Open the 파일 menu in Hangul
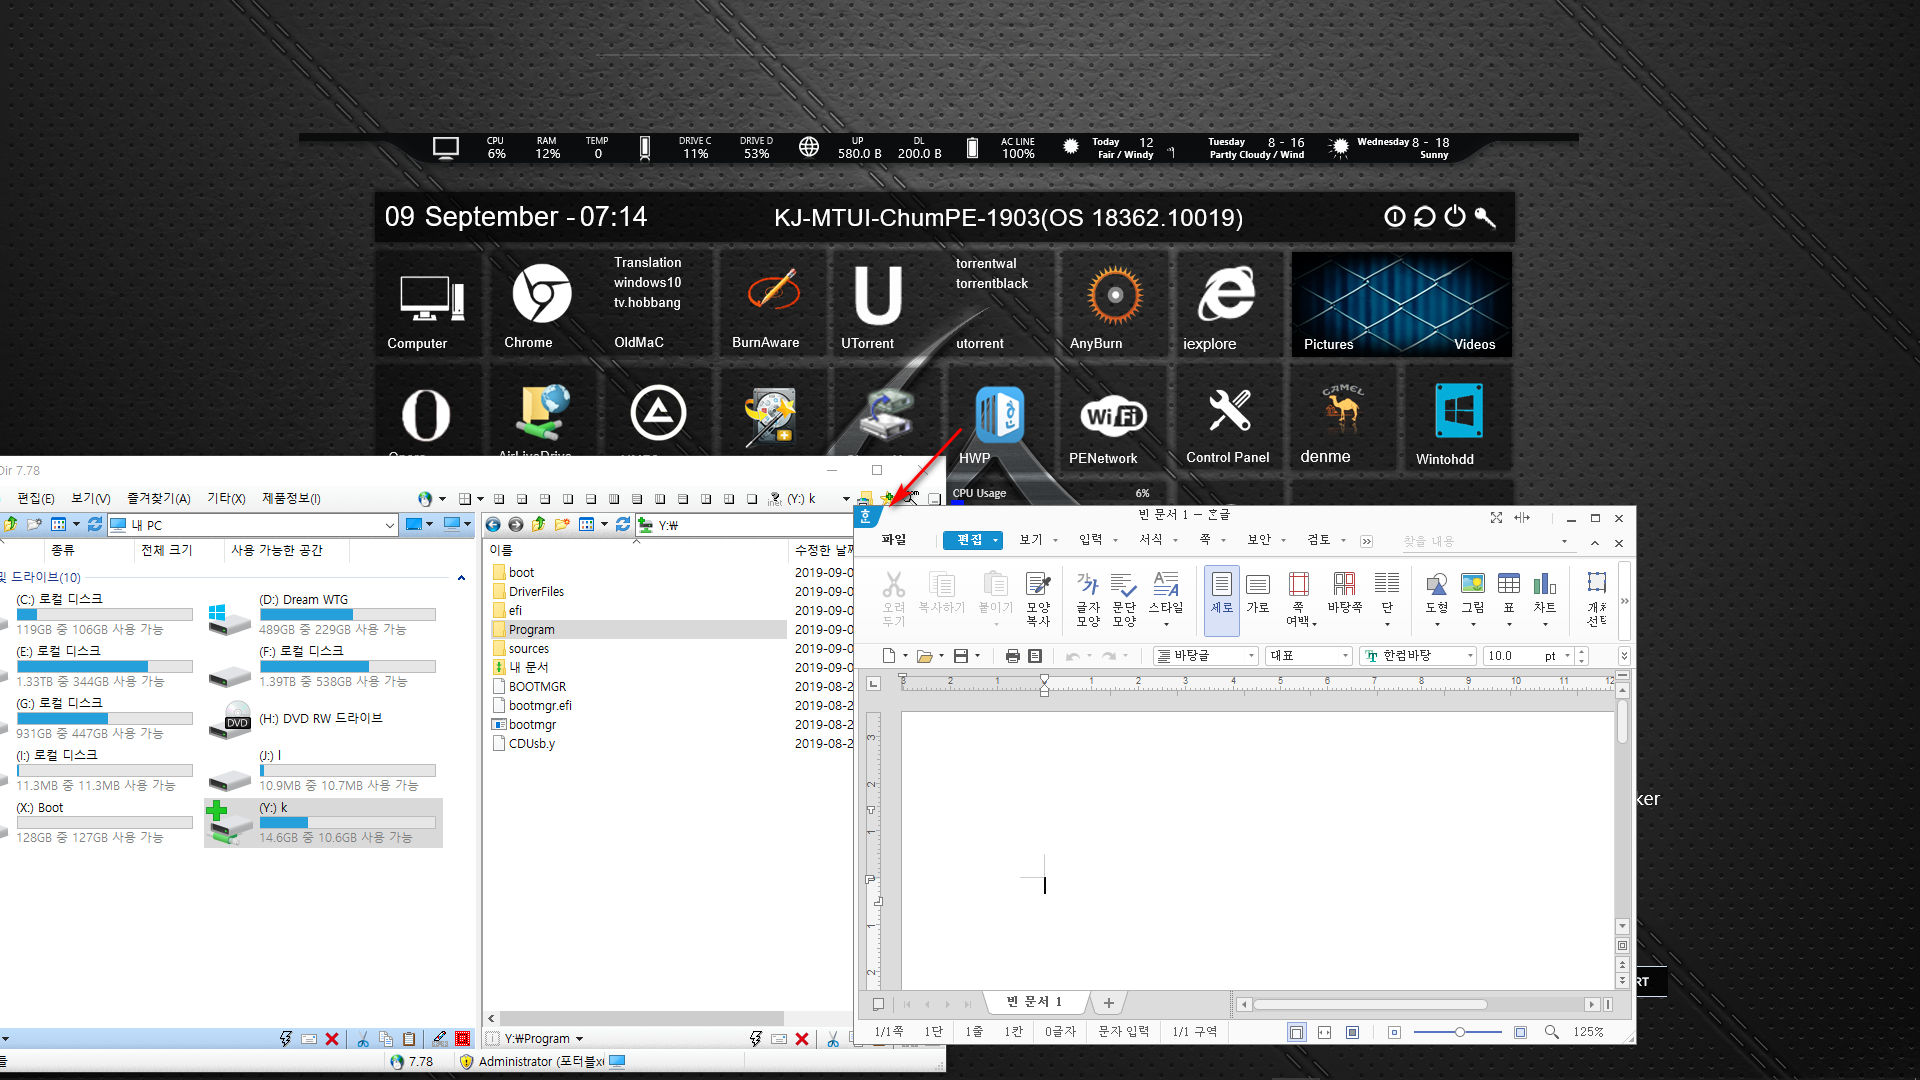Viewport: 1920px width, 1080px height. tap(893, 540)
